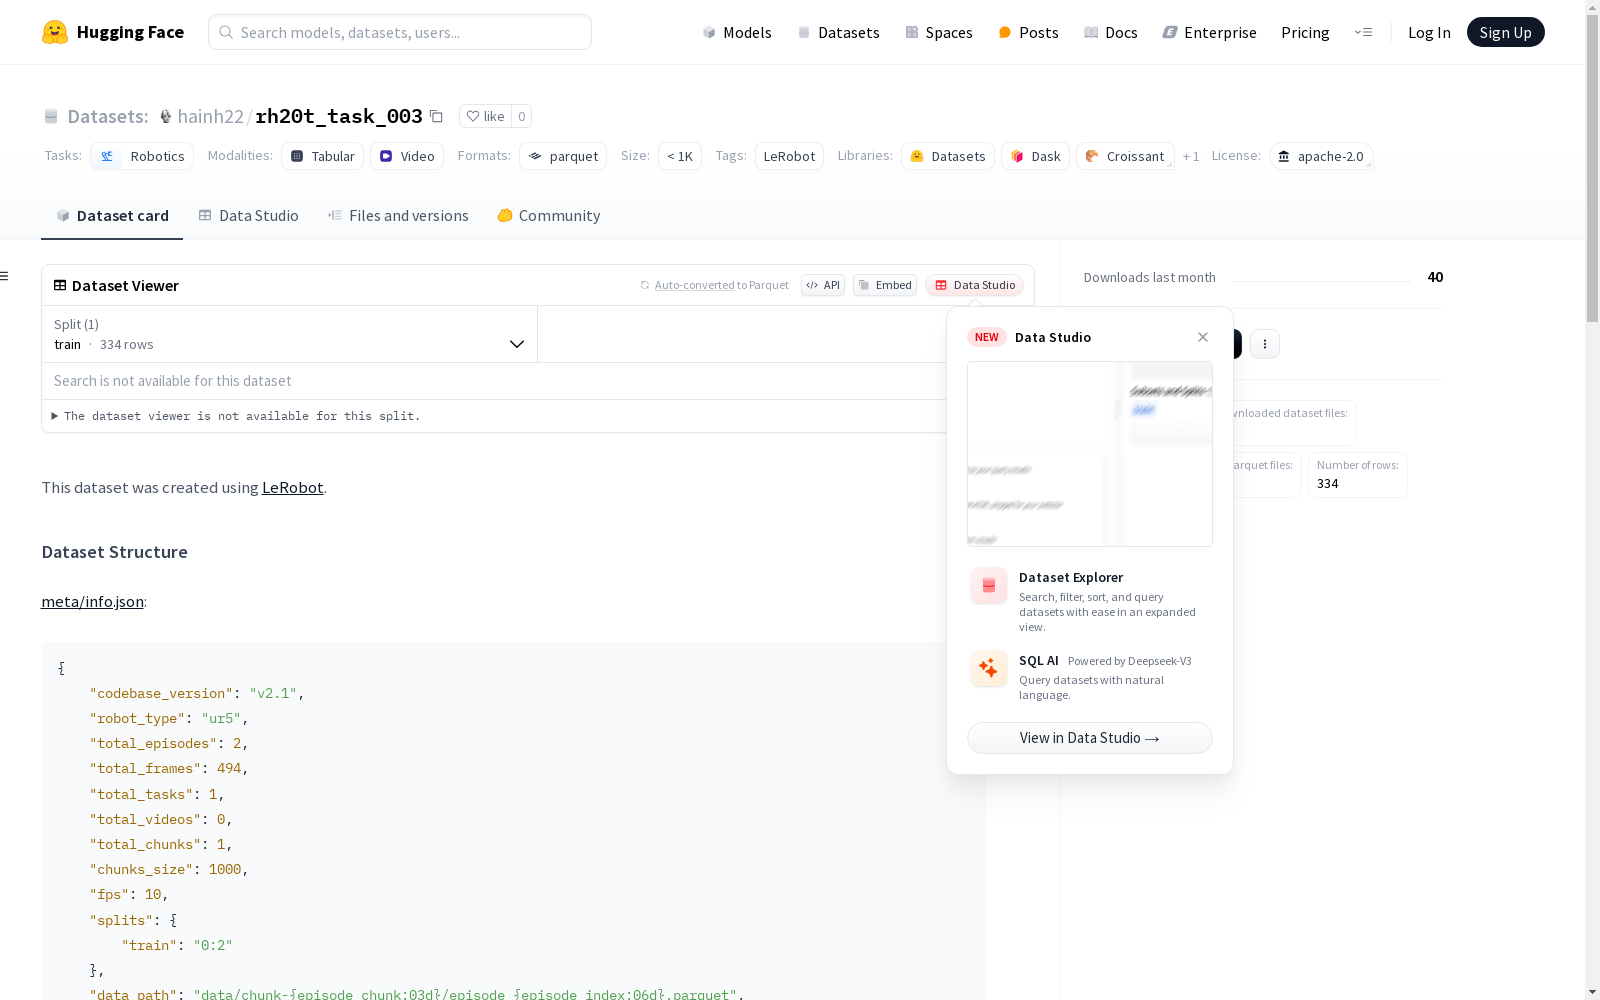Open Spaces in top navigation

[x=939, y=32]
